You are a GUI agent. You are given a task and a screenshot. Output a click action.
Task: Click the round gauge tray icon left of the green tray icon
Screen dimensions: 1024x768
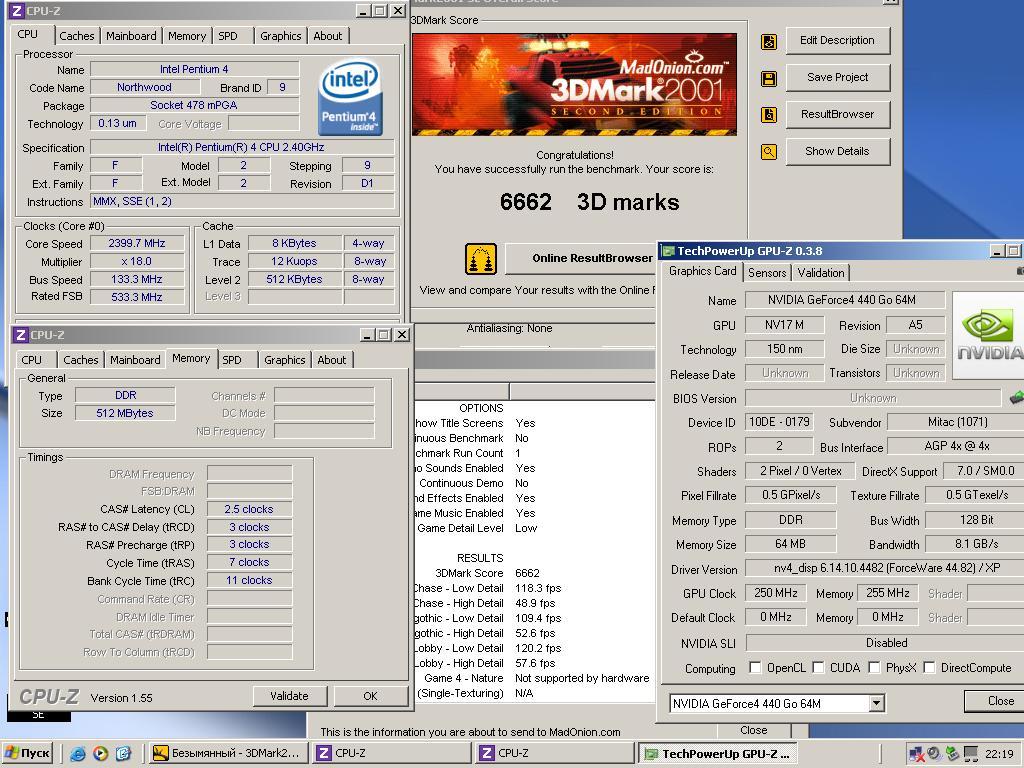[x=935, y=754]
